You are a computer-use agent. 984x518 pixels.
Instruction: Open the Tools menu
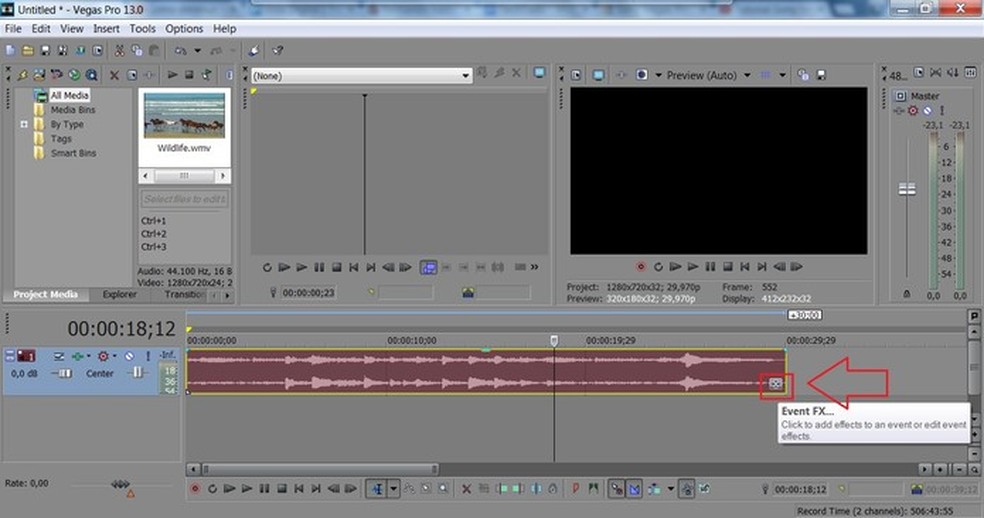coord(142,29)
